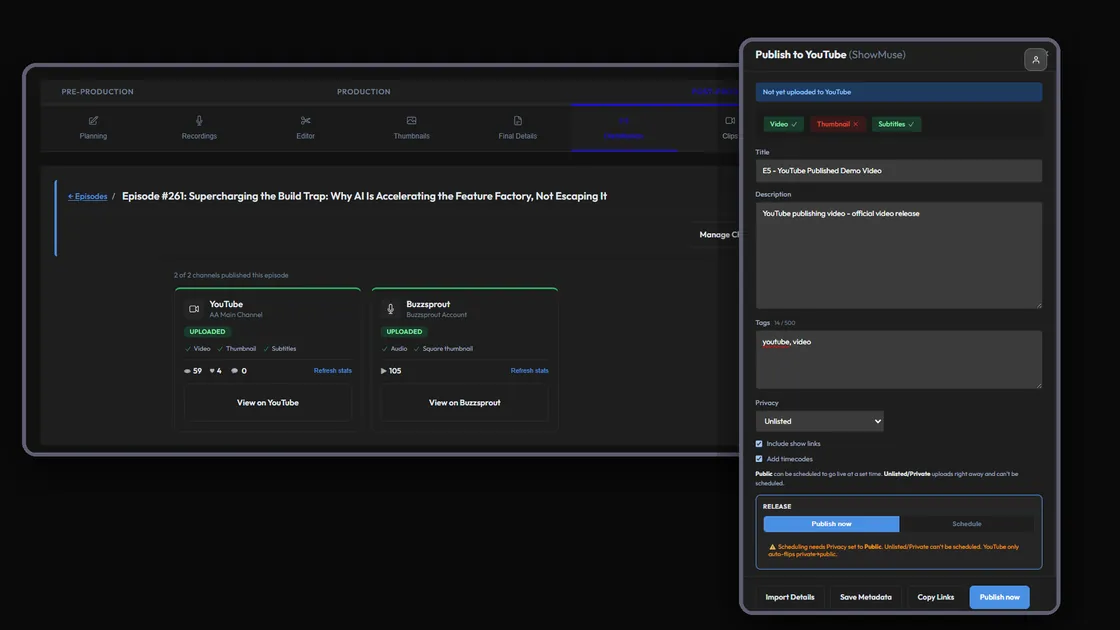Click View on YouTube button

(x=268, y=403)
